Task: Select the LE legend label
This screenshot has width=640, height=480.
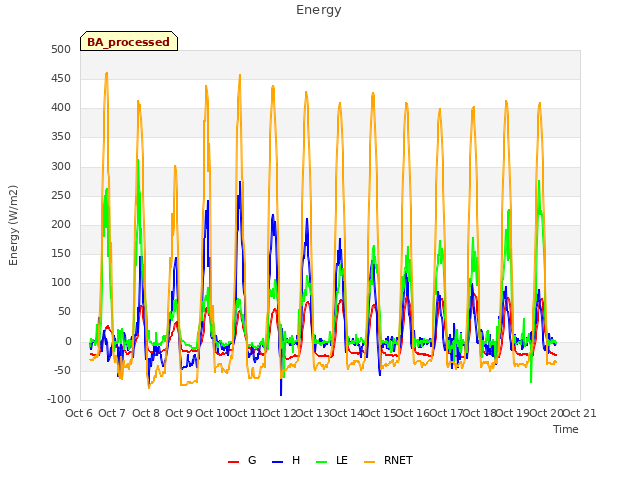Action: point(342,460)
